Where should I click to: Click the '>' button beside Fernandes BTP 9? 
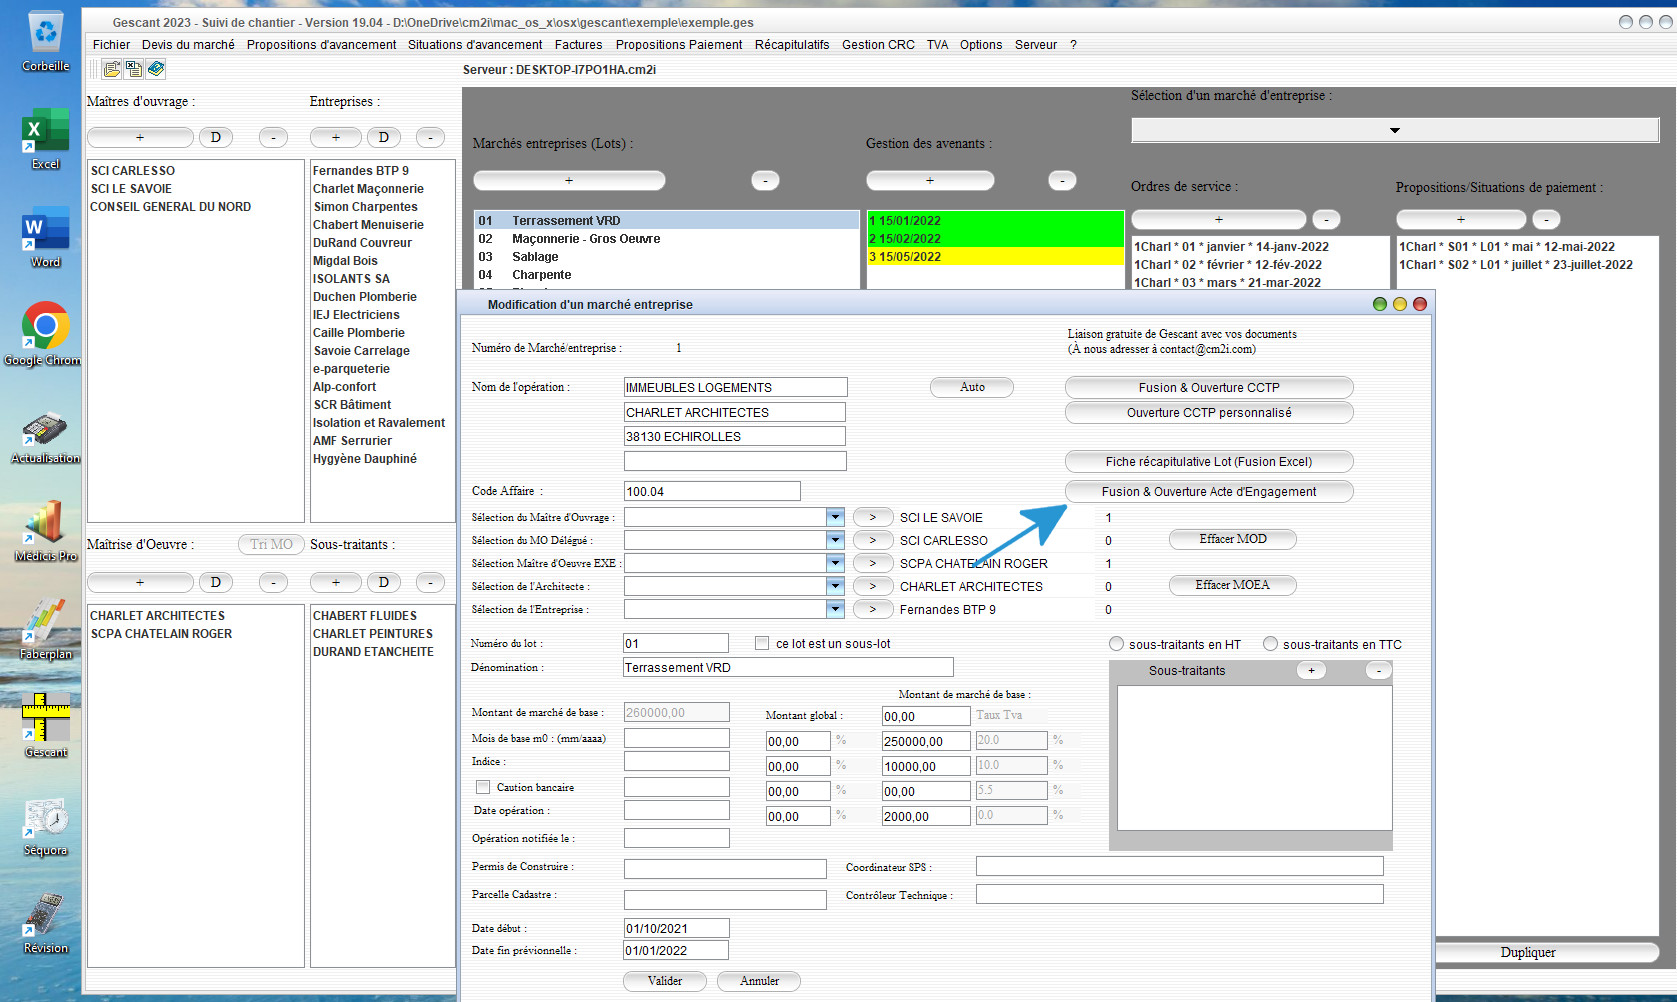(x=873, y=609)
